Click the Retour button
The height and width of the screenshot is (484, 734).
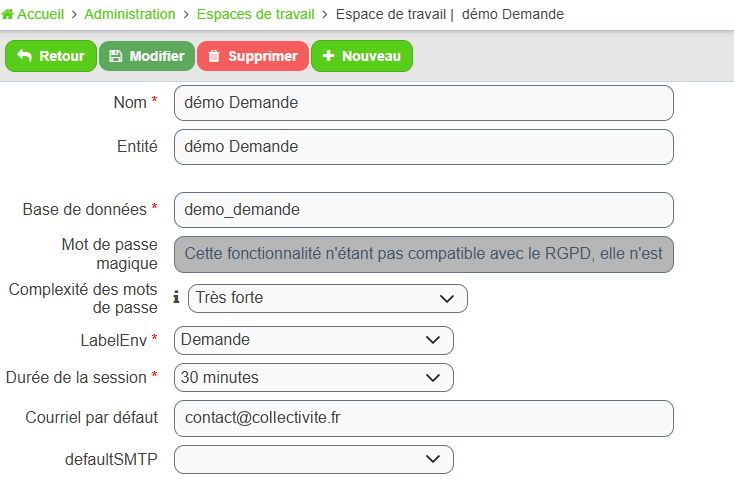(51, 56)
